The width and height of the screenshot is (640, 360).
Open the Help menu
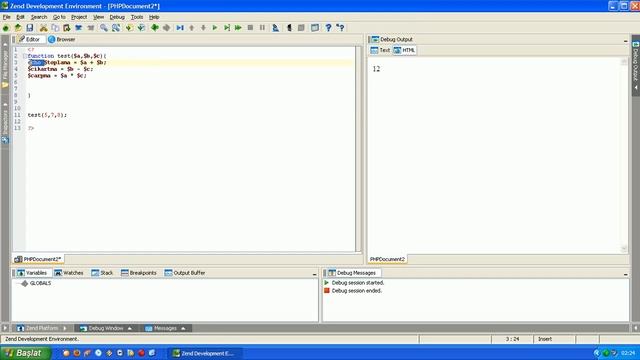click(154, 17)
